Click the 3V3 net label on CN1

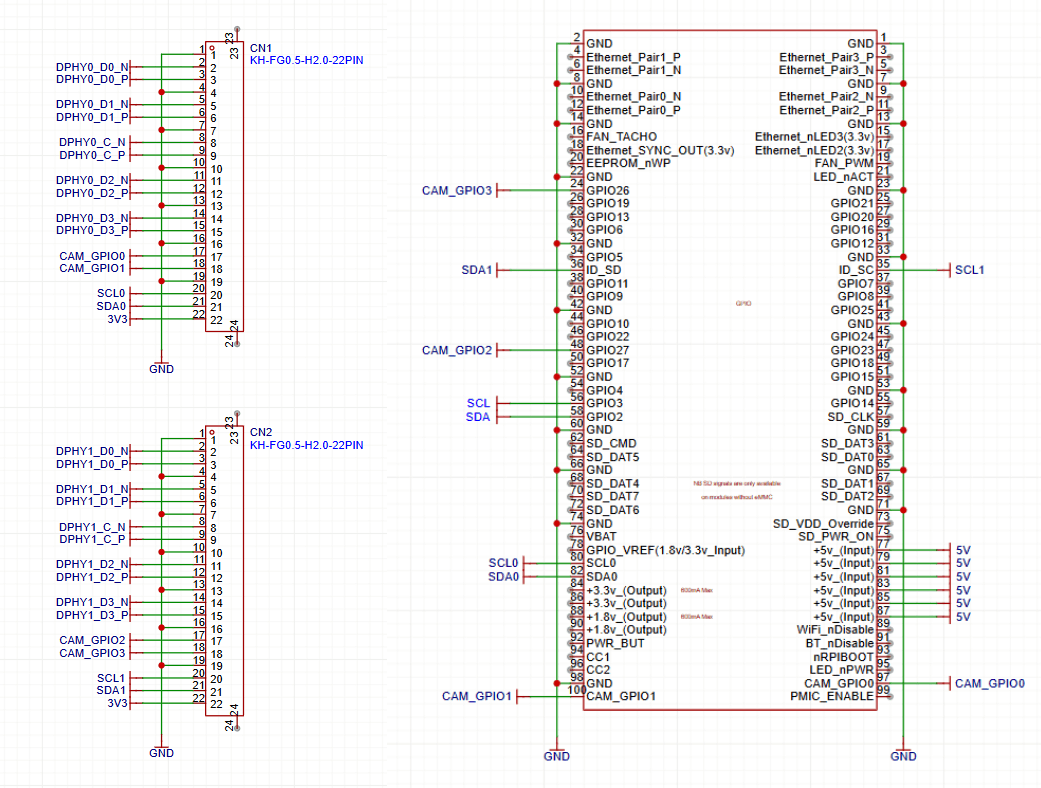pos(117,319)
